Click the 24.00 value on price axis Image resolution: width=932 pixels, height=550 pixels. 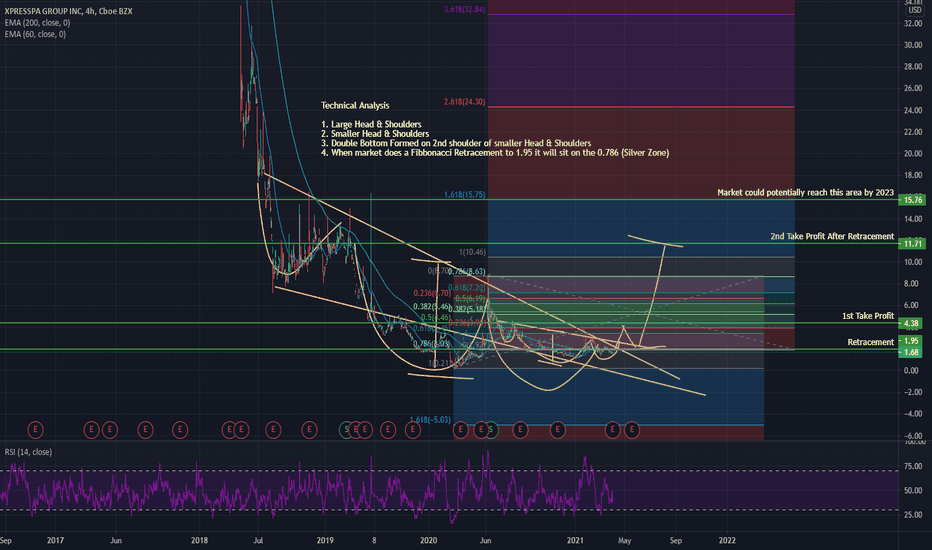pyautogui.click(x=913, y=110)
